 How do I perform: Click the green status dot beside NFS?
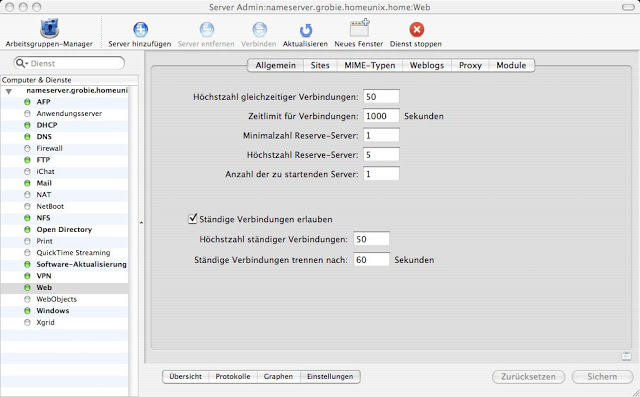[27, 218]
